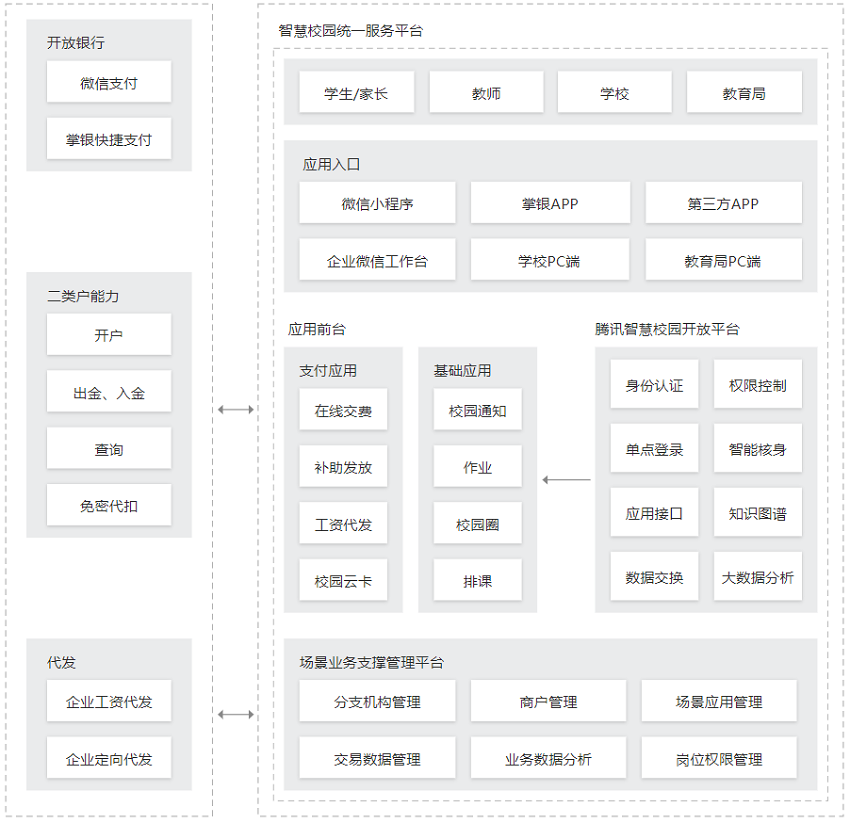
Task: Click 业务数据分析 box
Action: 549,758
